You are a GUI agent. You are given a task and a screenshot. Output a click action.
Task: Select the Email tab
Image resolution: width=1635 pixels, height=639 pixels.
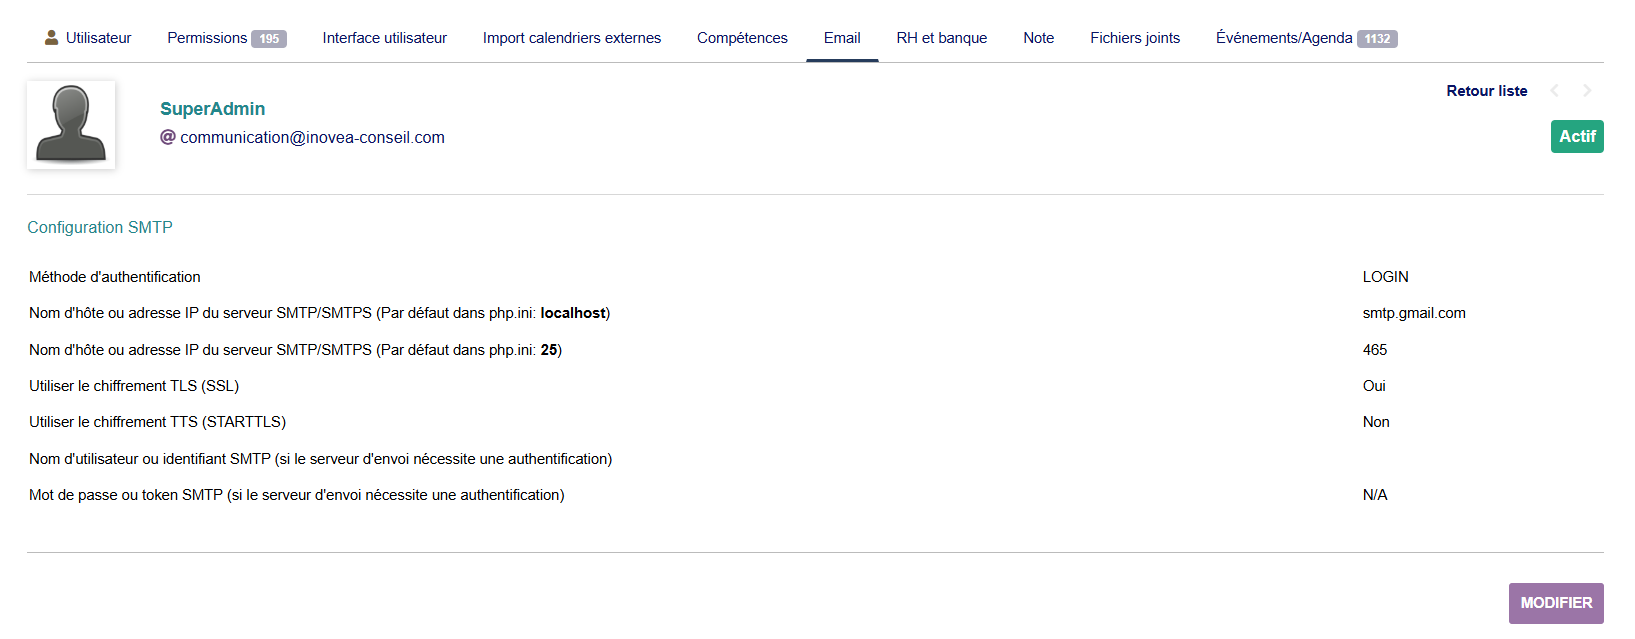tap(842, 38)
